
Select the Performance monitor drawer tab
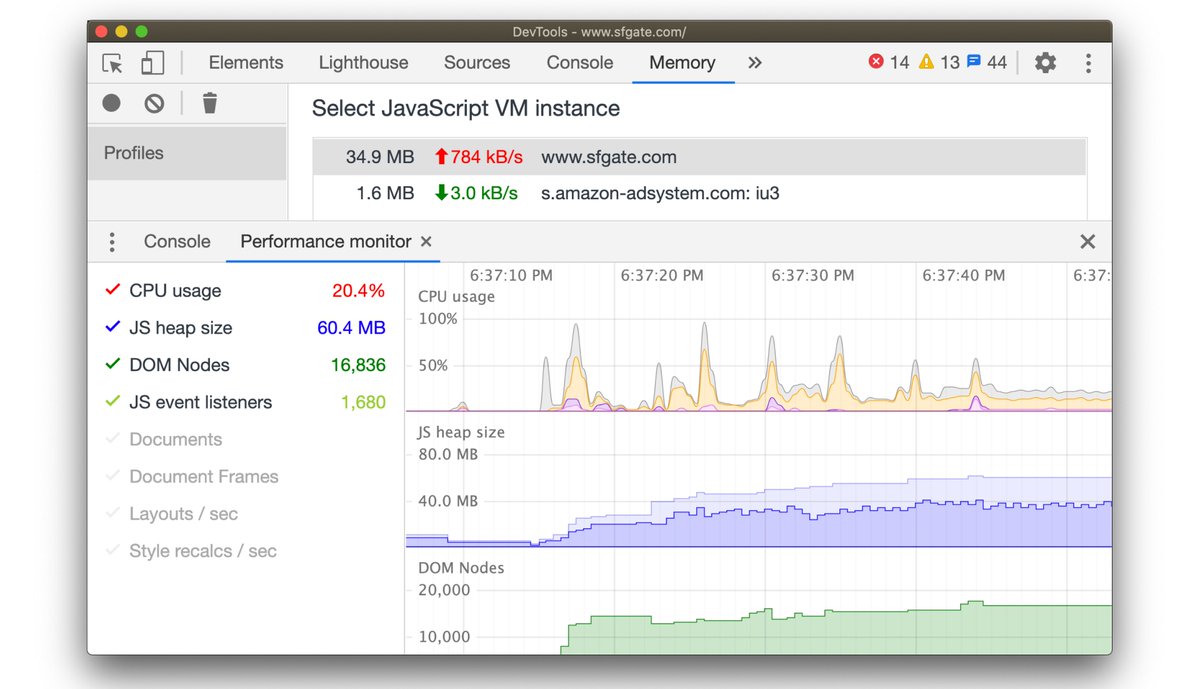pyautogui.click(x=326, y=241)
